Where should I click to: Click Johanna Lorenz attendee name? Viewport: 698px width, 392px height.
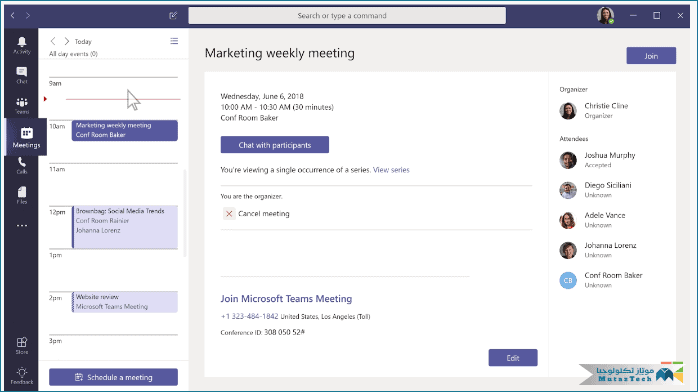(610, 245)
